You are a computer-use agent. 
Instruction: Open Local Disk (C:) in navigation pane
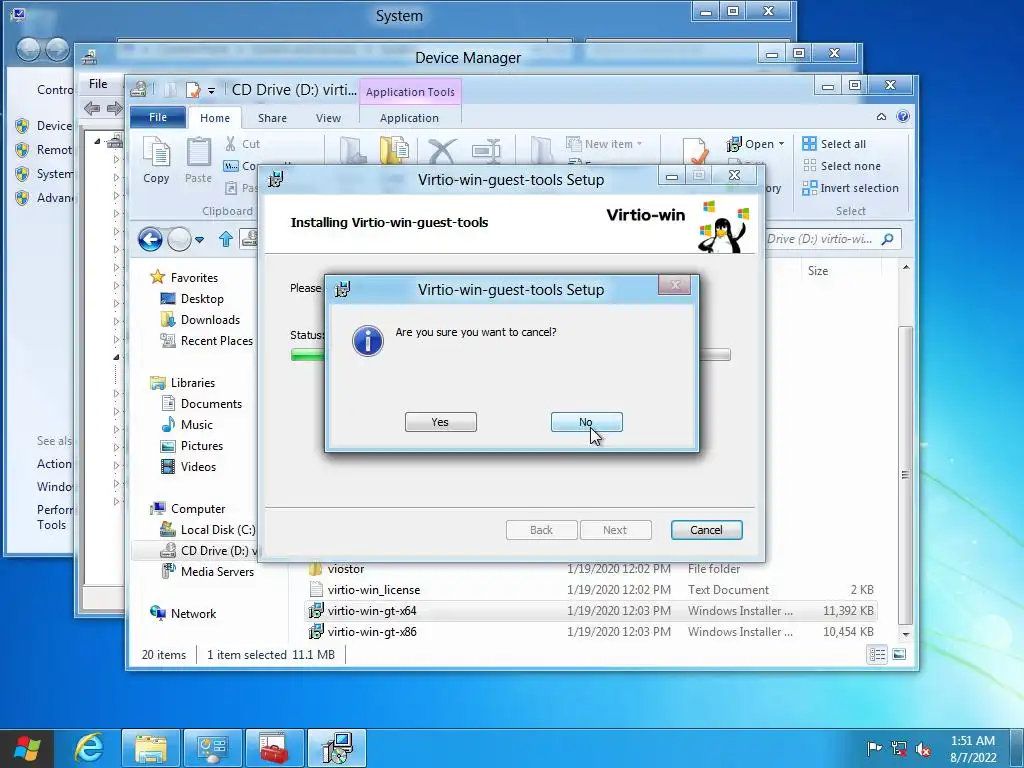[217, 530]
